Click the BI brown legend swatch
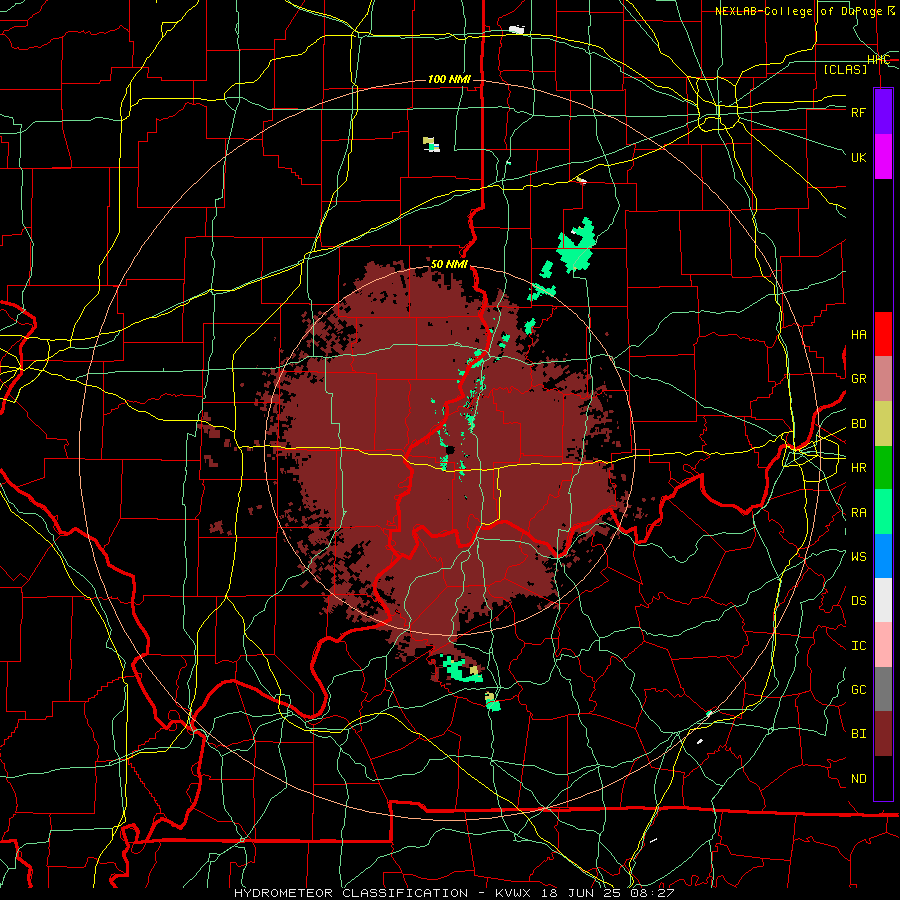The height and width of the screenshot is (900, 900). (883, 734)
